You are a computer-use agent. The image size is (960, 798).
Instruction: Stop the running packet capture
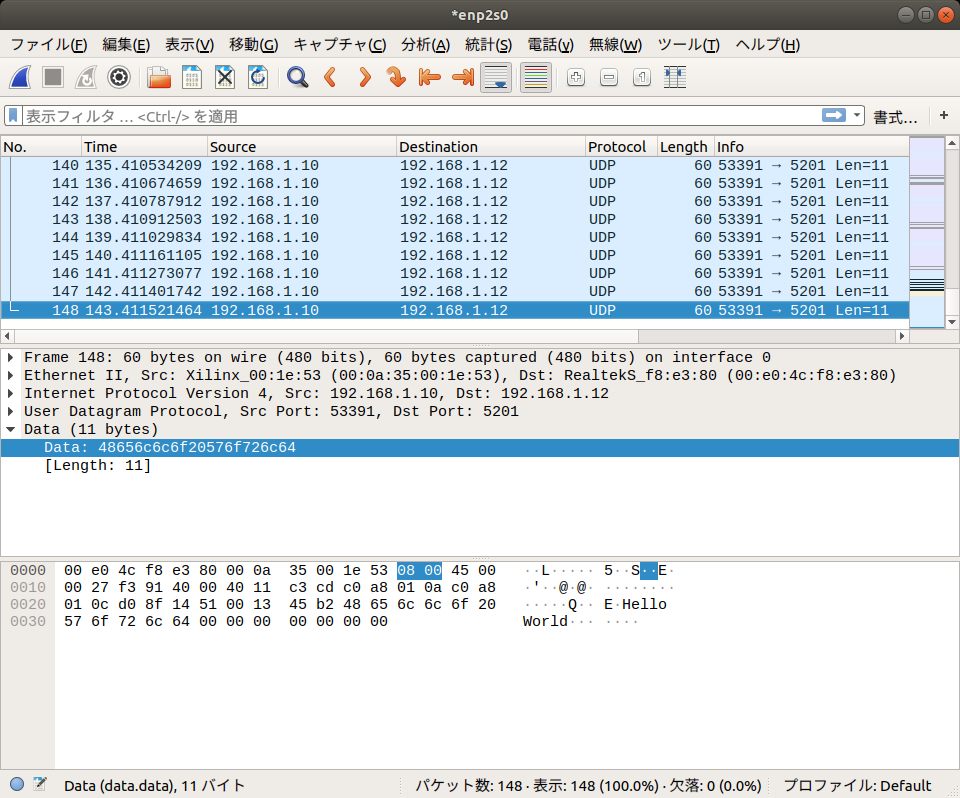pyautogui.click(x=53, y=77)
